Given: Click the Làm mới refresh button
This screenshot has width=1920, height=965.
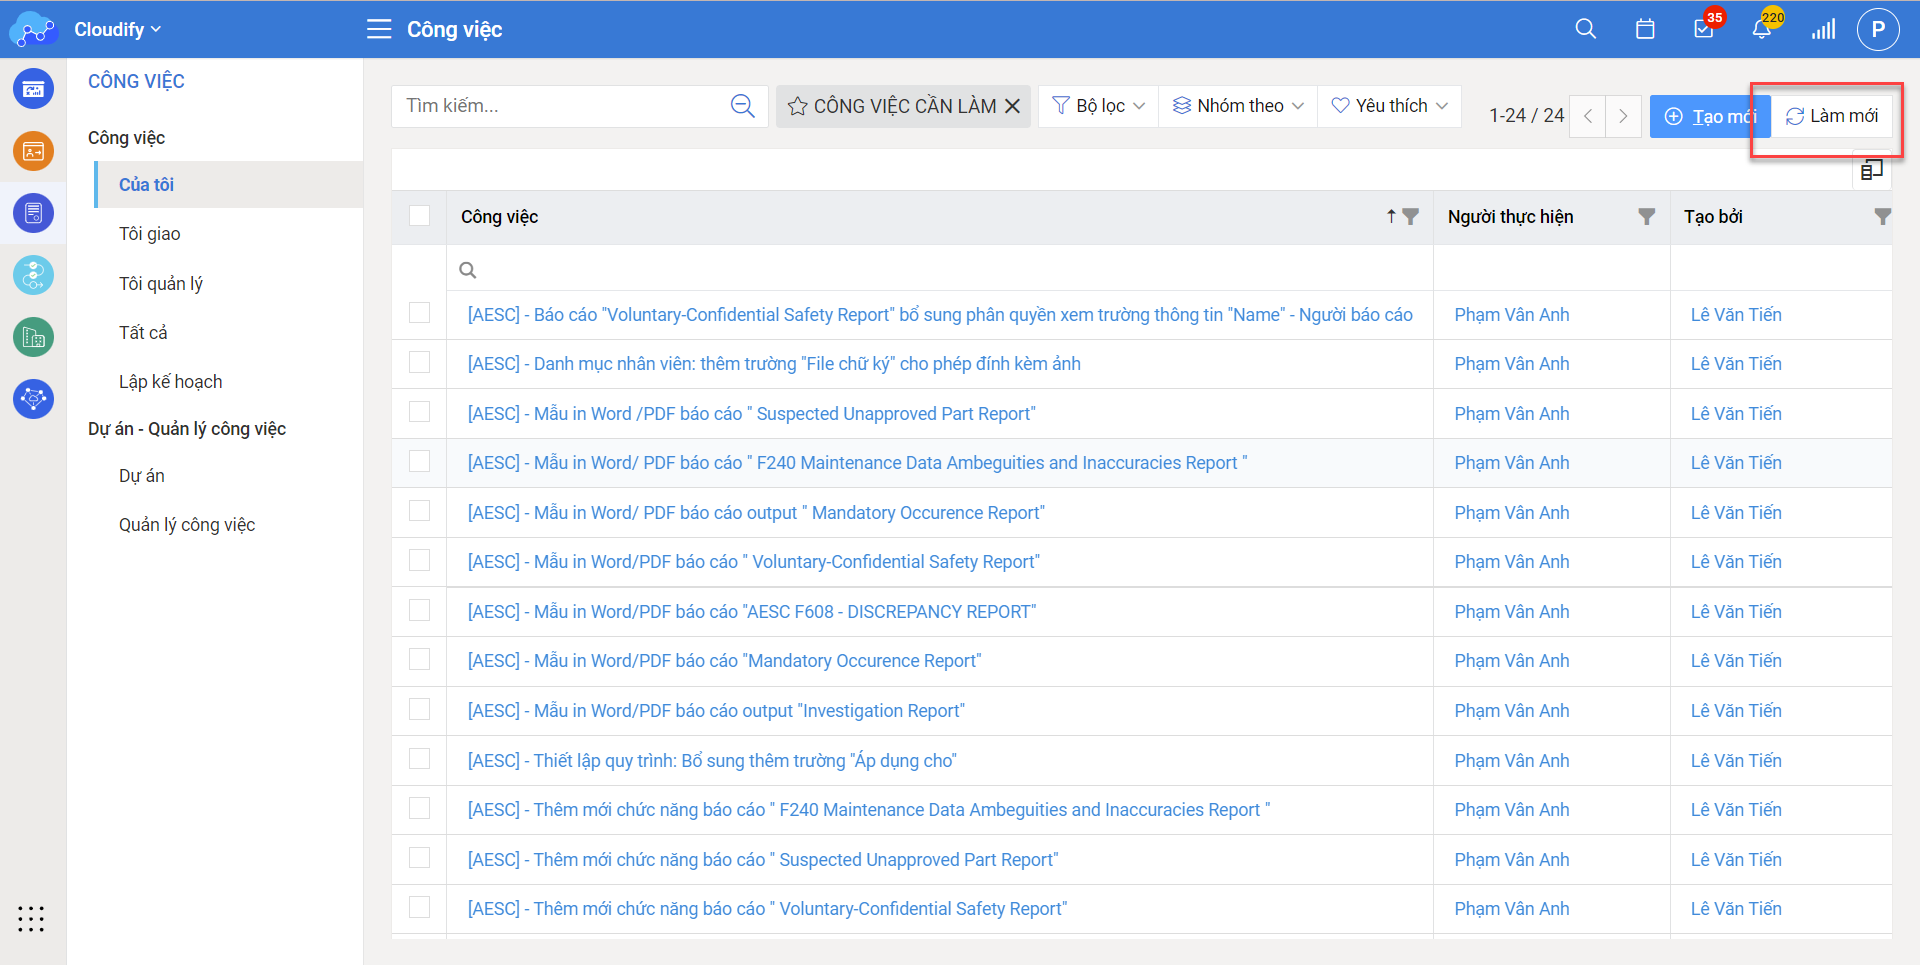Looking at the screenshot, I should [1832, 116].
